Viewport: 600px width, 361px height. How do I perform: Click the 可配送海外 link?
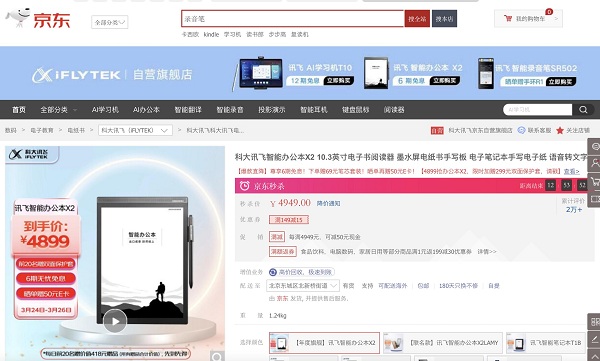click(393, 286)
